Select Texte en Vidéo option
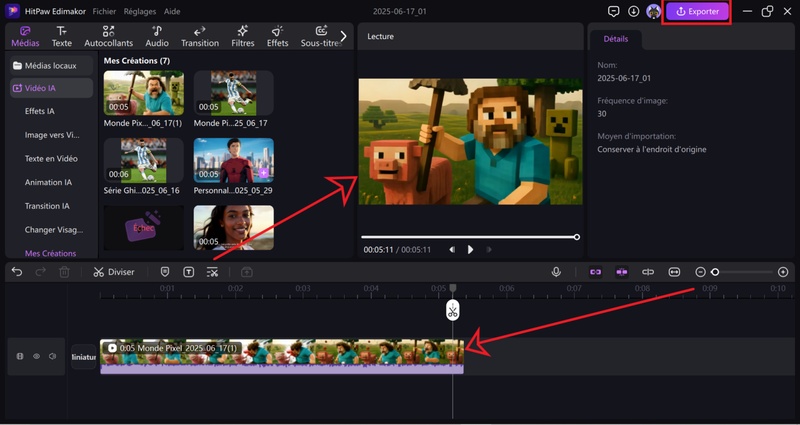This screenshot has height=425, width=800. tap(51, 158)
